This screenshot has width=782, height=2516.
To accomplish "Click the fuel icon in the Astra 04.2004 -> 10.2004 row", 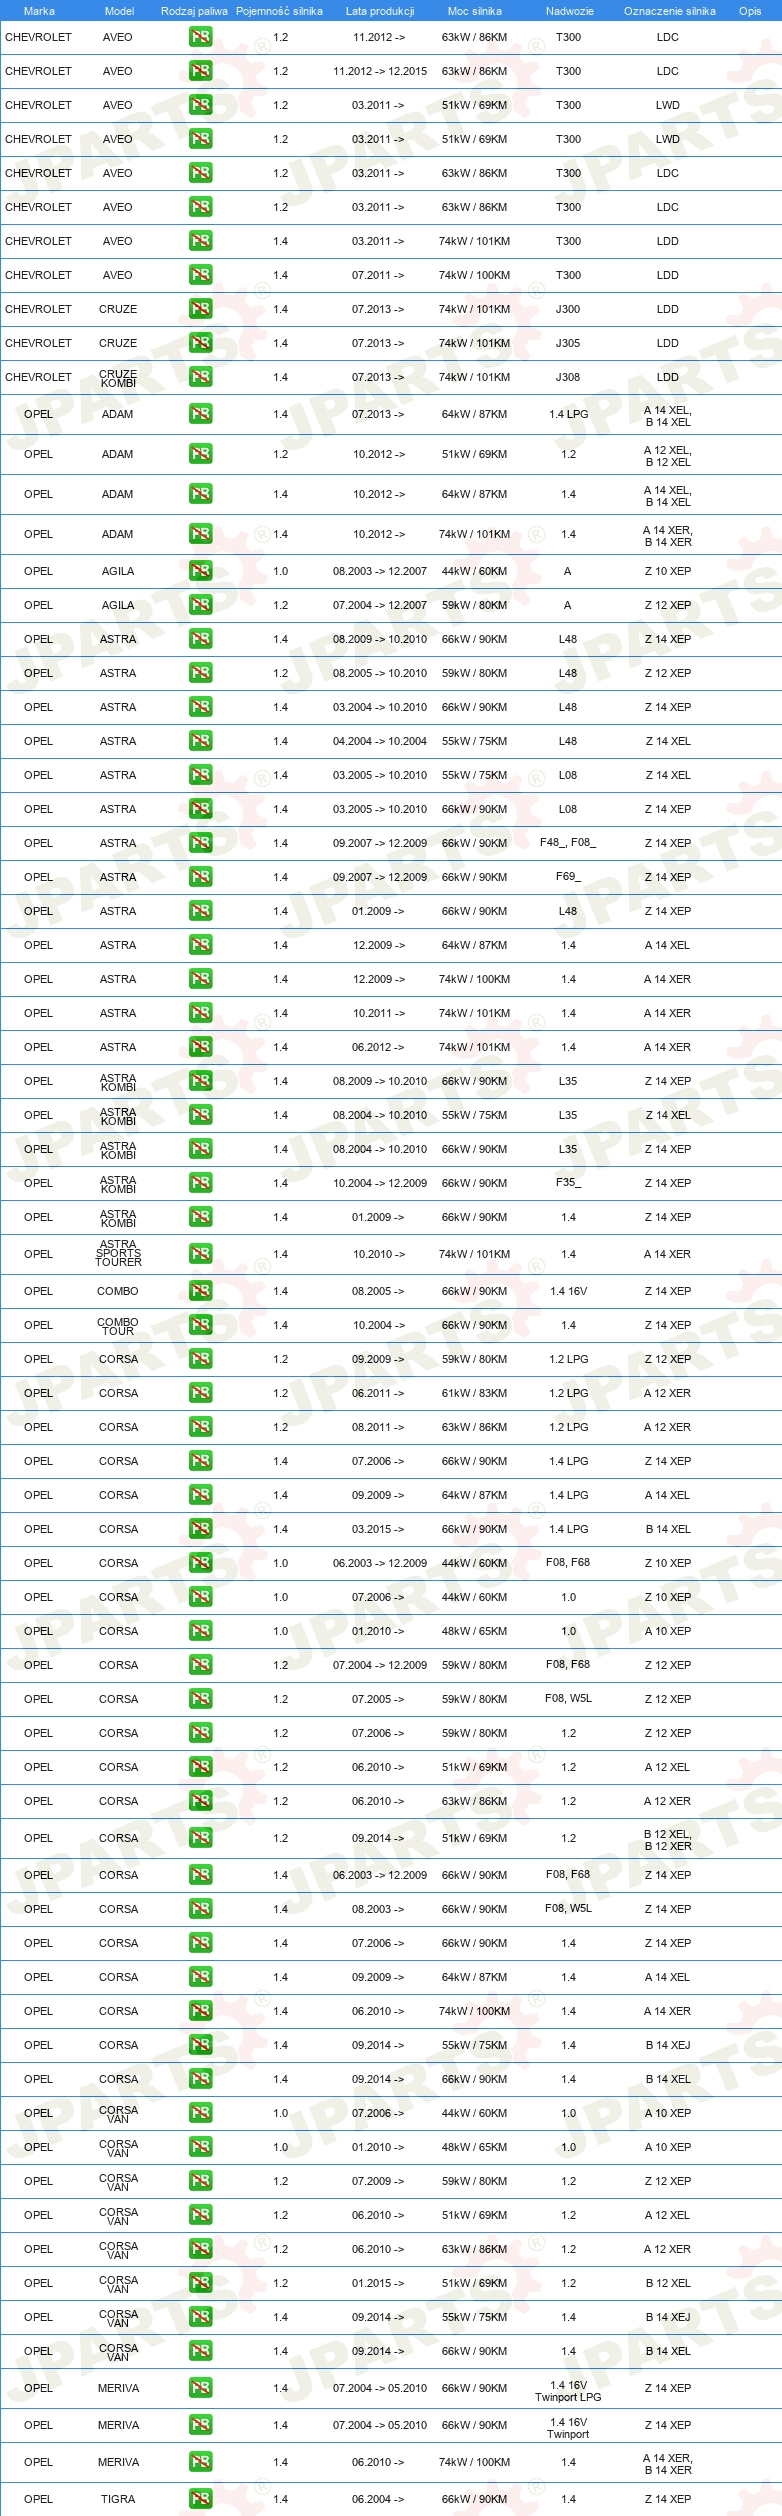I will (x=200, y=741).
